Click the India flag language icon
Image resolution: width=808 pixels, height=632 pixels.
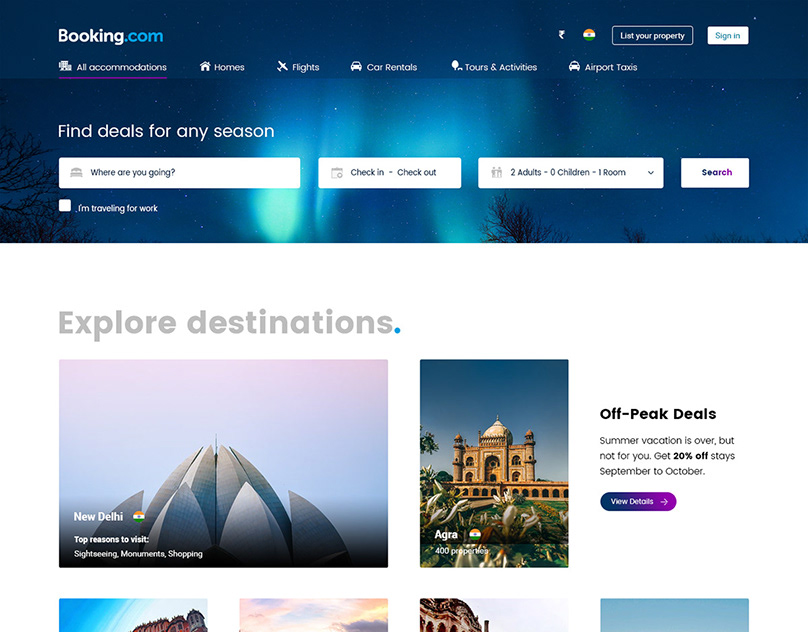click(589, 35)
